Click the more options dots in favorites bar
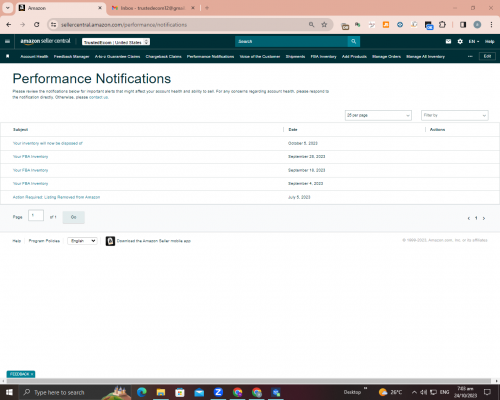500x400 pixels. [x=470, y=56]
